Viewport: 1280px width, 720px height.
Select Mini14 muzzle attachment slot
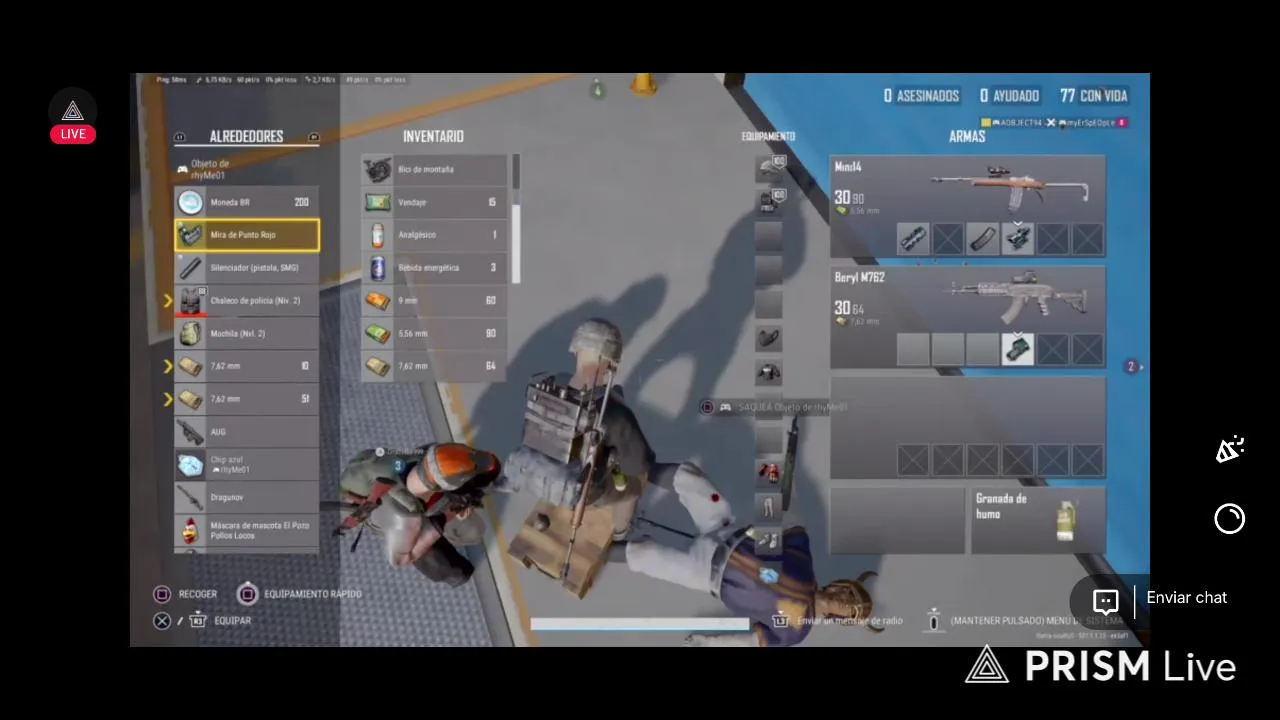click(x=913, y=238)
